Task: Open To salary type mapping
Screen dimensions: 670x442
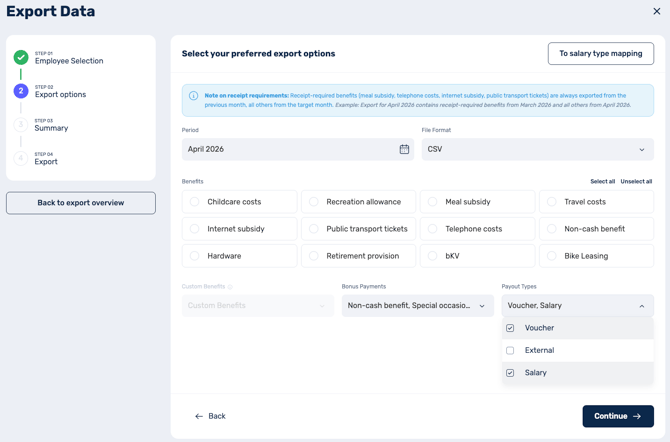Action: pos(601,53)
